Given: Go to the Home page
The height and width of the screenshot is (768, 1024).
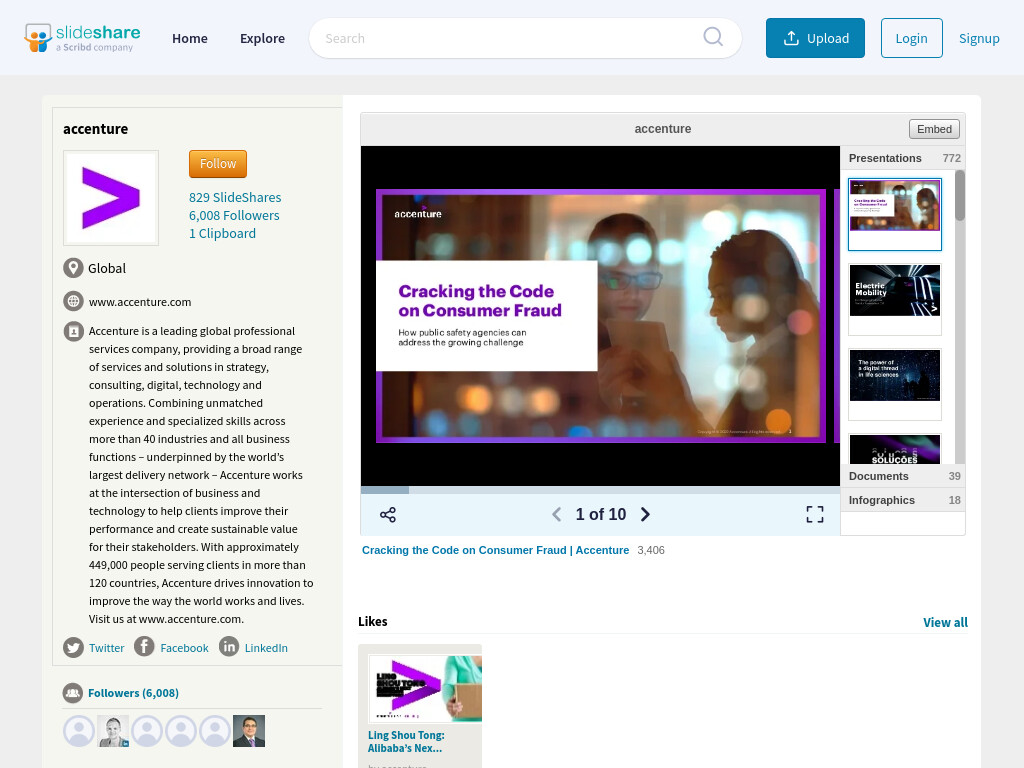Looking at the screenshot, I should point(190,39).
